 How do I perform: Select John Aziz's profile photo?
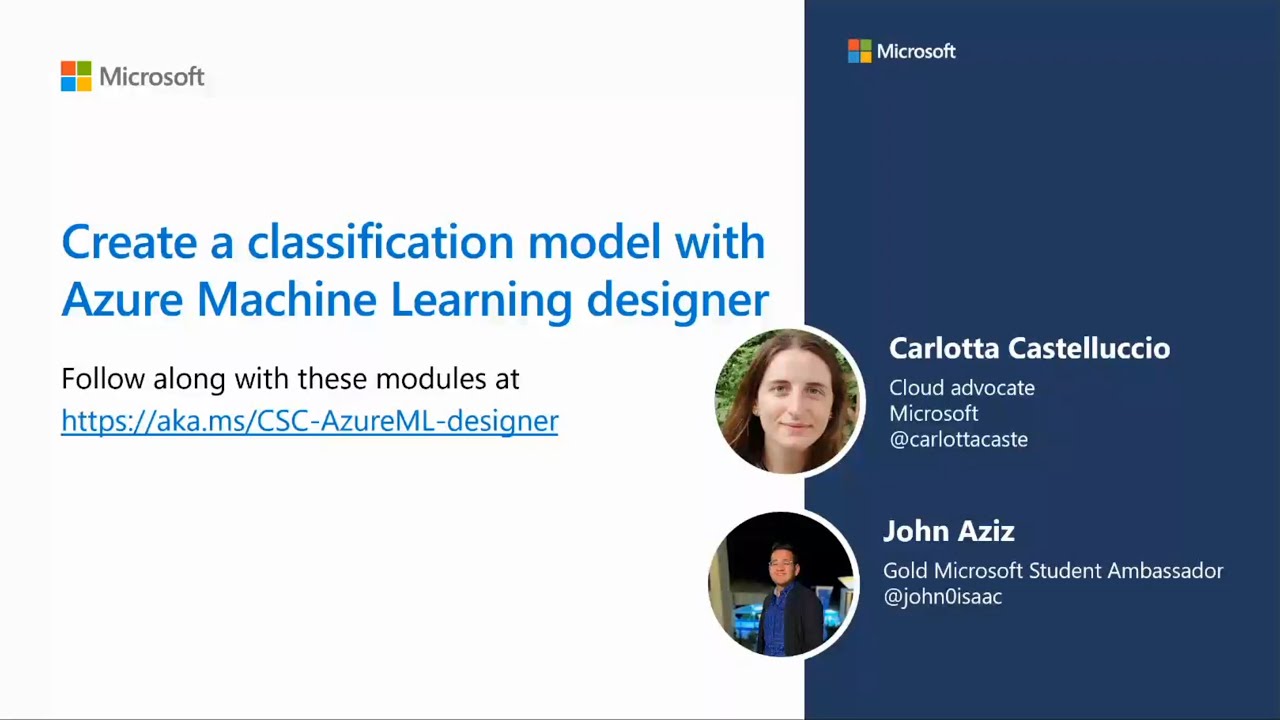(783, 585)
